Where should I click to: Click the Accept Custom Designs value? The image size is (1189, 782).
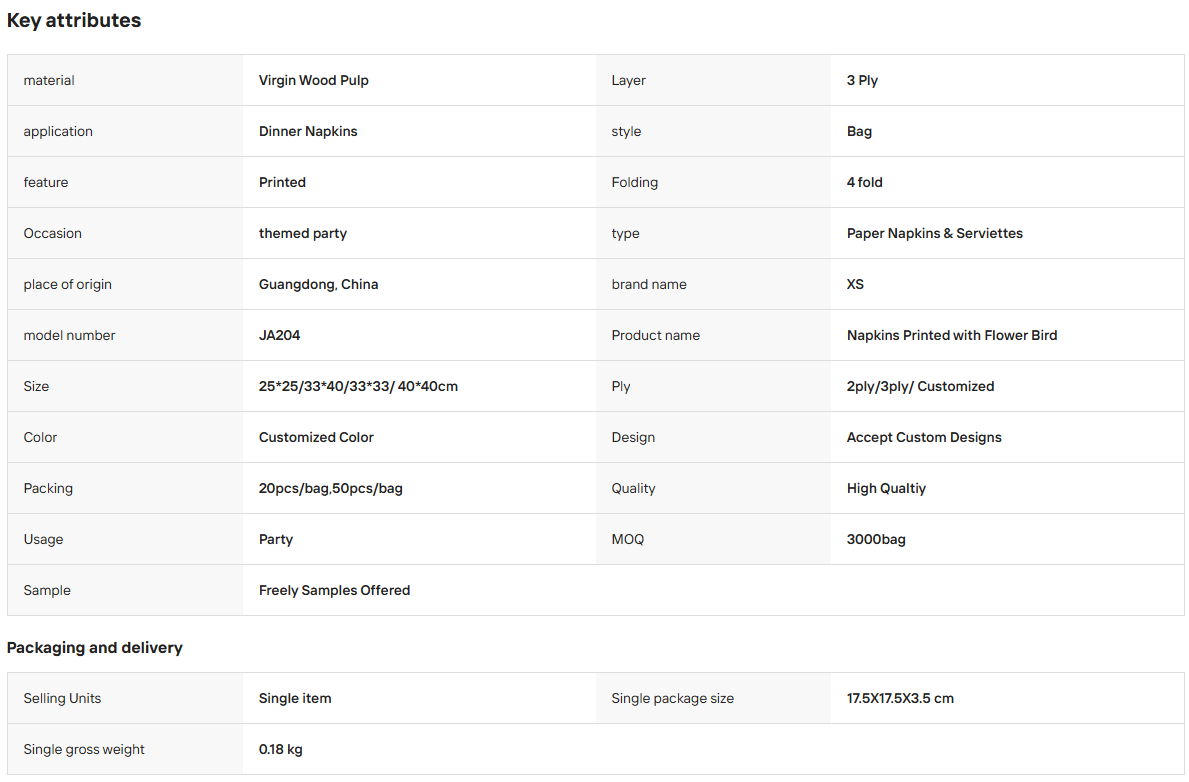(924, 437)
